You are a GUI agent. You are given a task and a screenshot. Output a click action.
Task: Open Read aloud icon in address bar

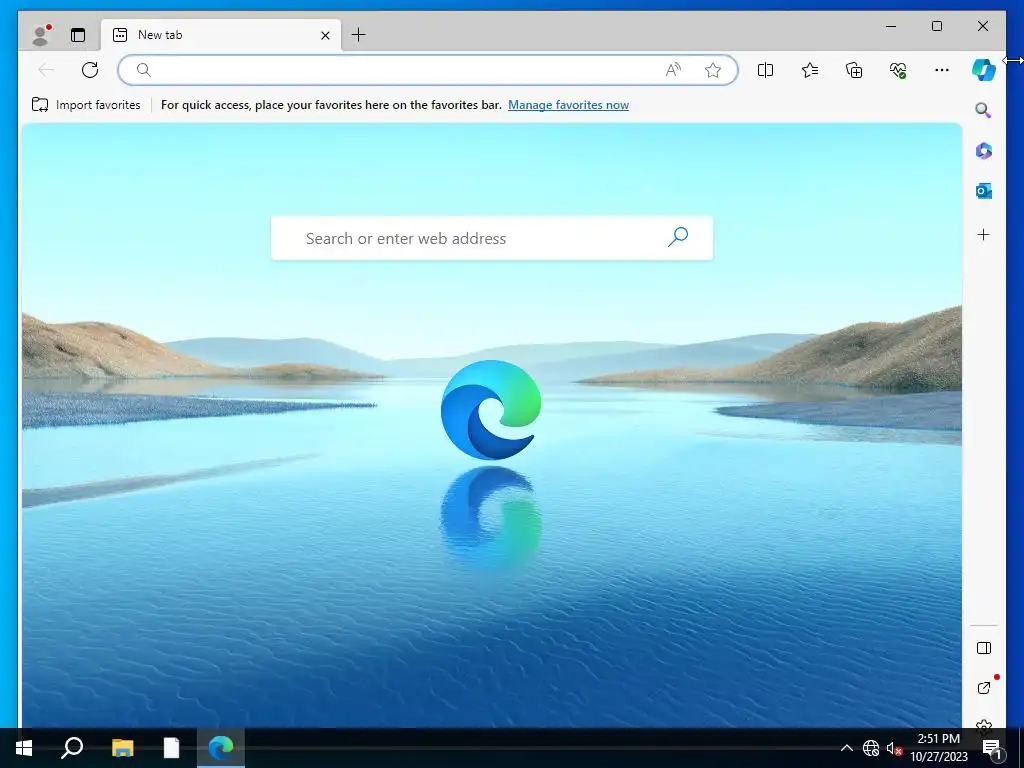pos(673,70)
